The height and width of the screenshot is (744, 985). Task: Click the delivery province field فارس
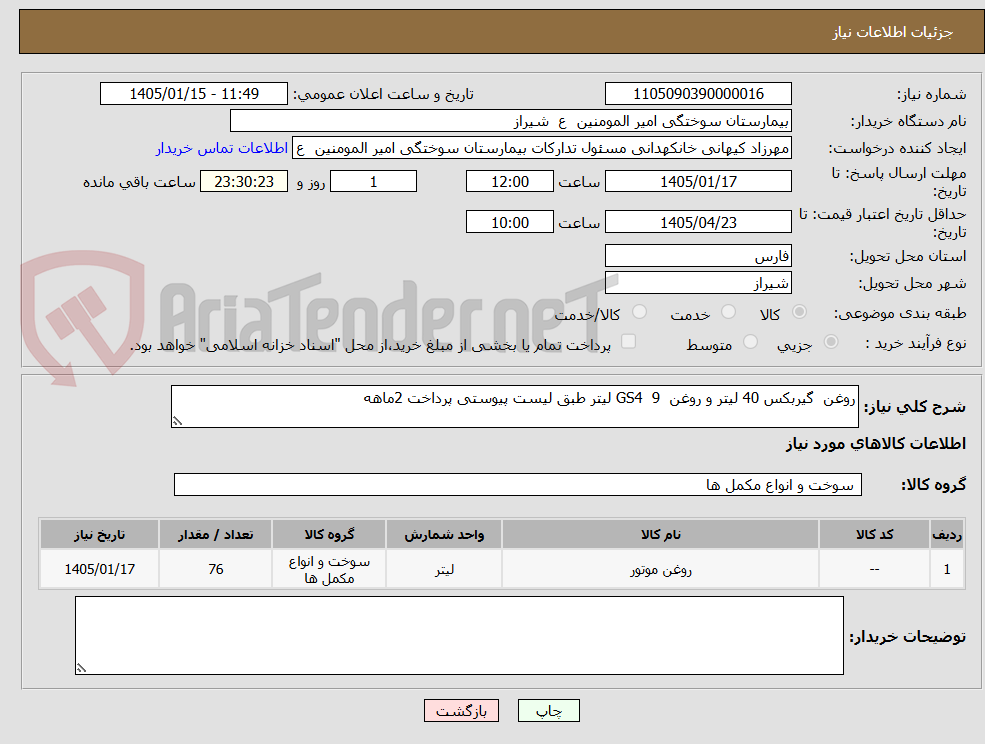tap(698, 256)
